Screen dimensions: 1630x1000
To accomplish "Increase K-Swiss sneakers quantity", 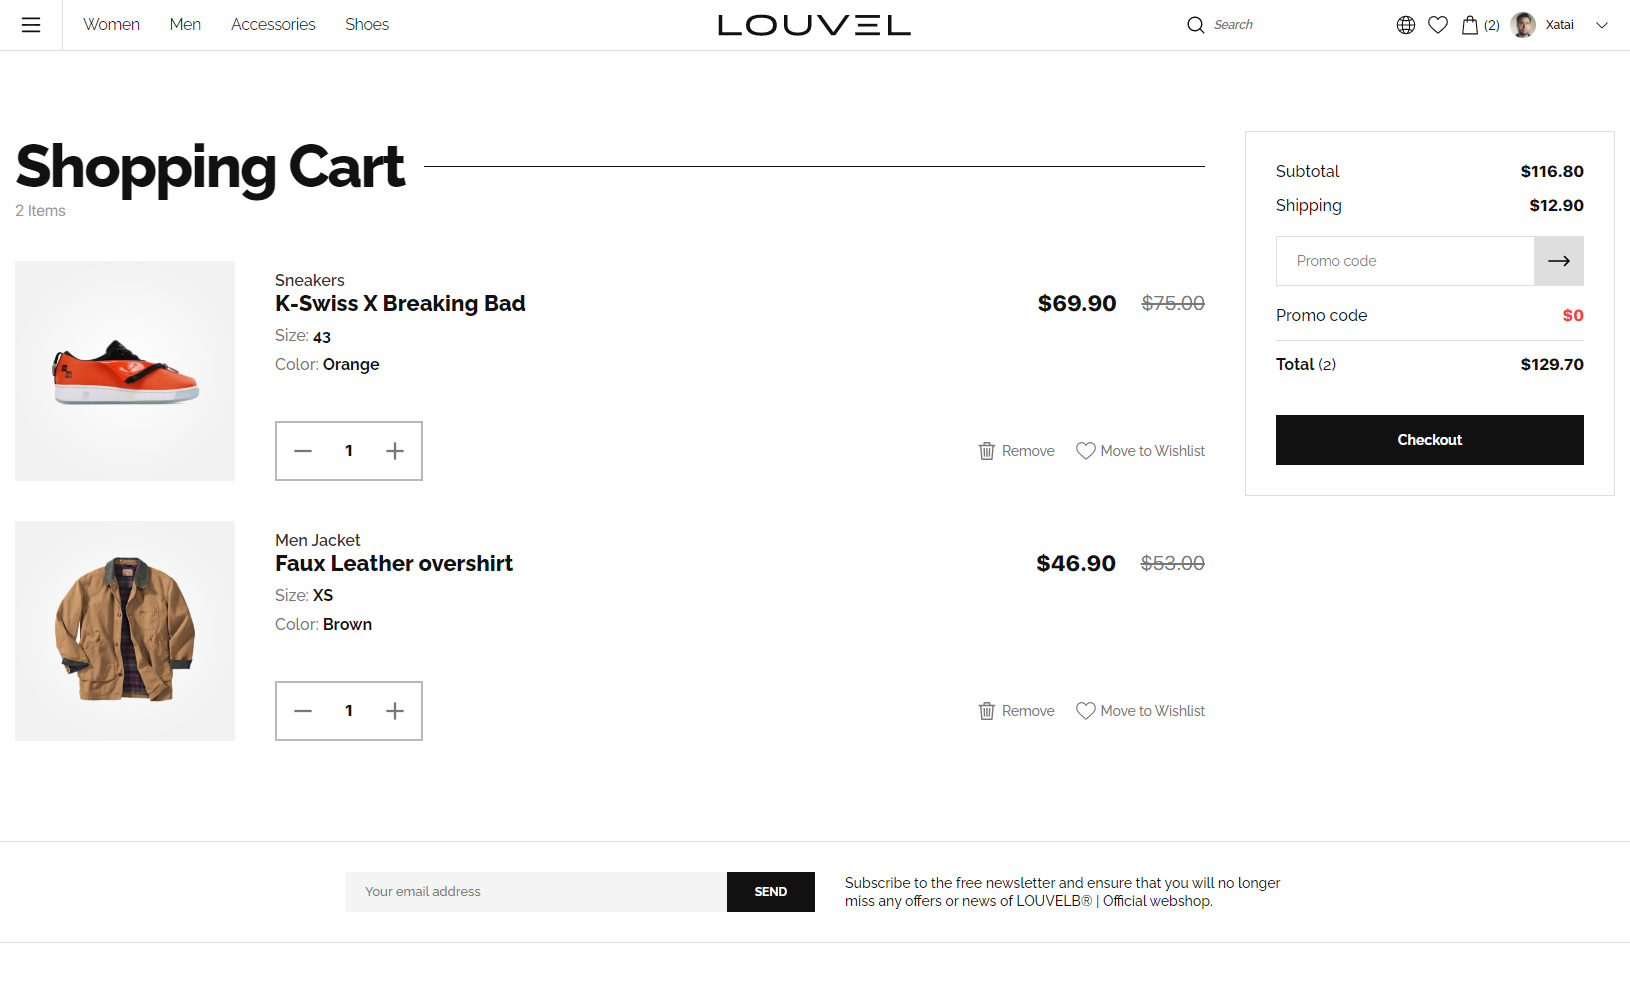I will [395, 451].
